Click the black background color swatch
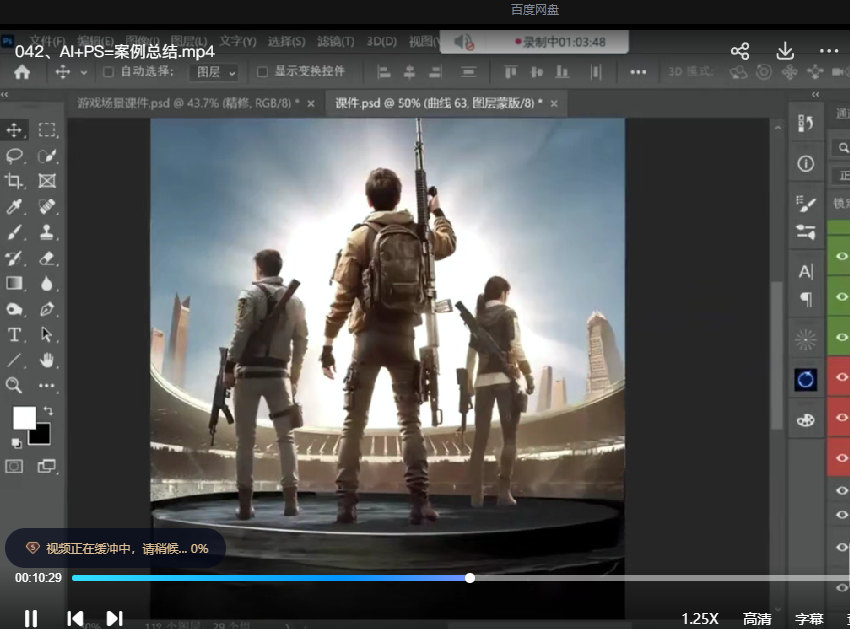Image resolution: width=850 pixels, height=629 pixels. [x=42, y=435]
